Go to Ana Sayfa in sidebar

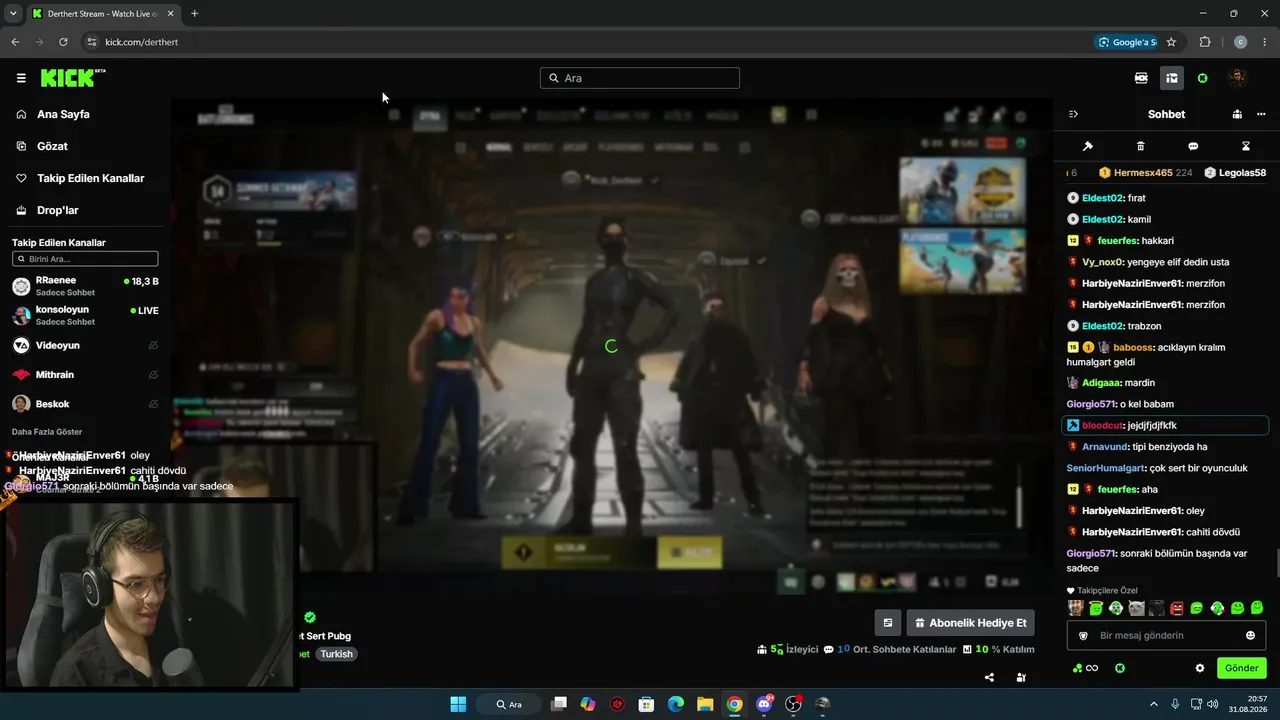63,114
